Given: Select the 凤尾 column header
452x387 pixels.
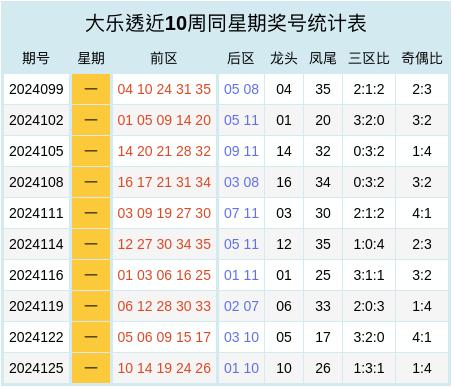Looking at the screenshot, I should pos(323,58).
